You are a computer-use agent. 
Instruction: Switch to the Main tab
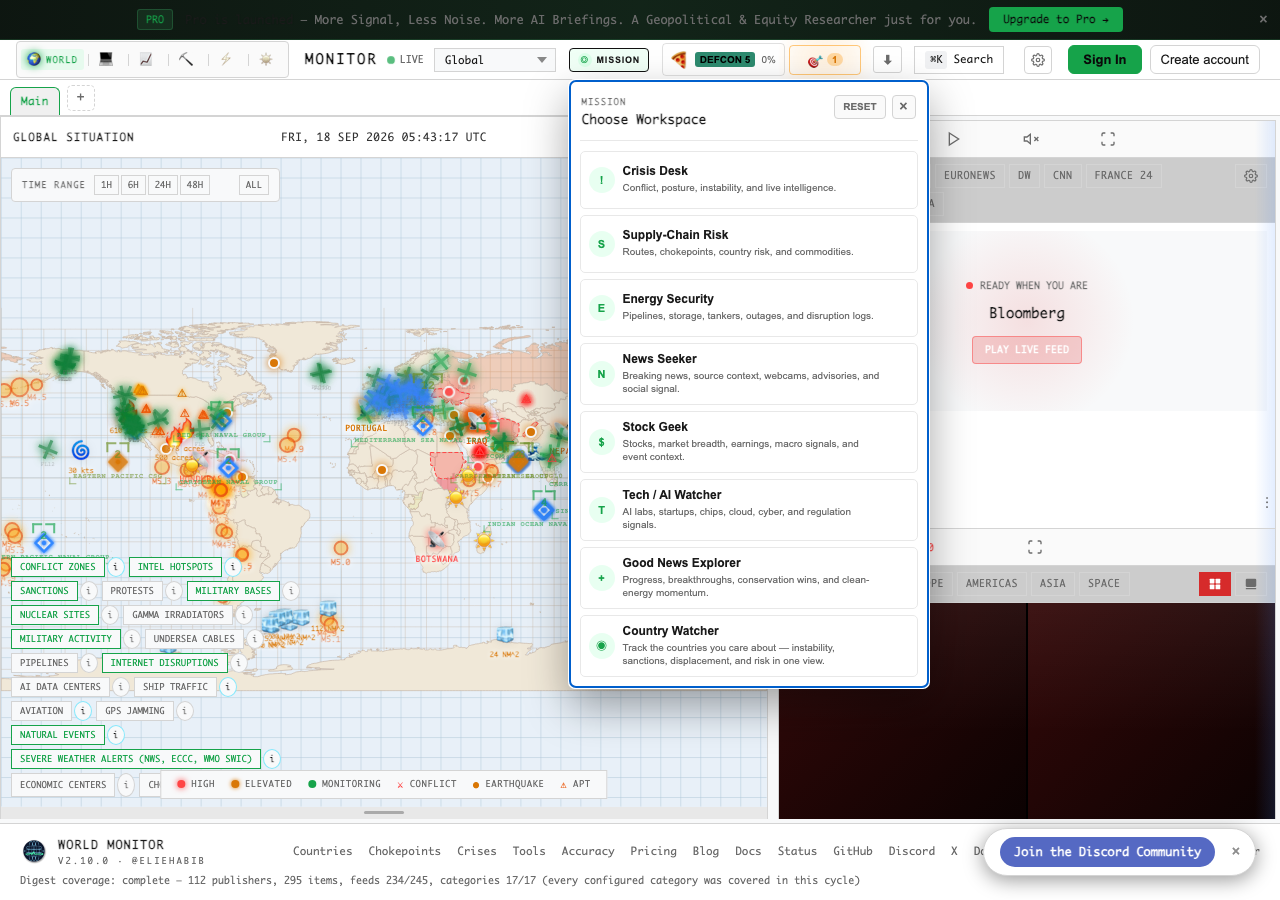[34, 101]
